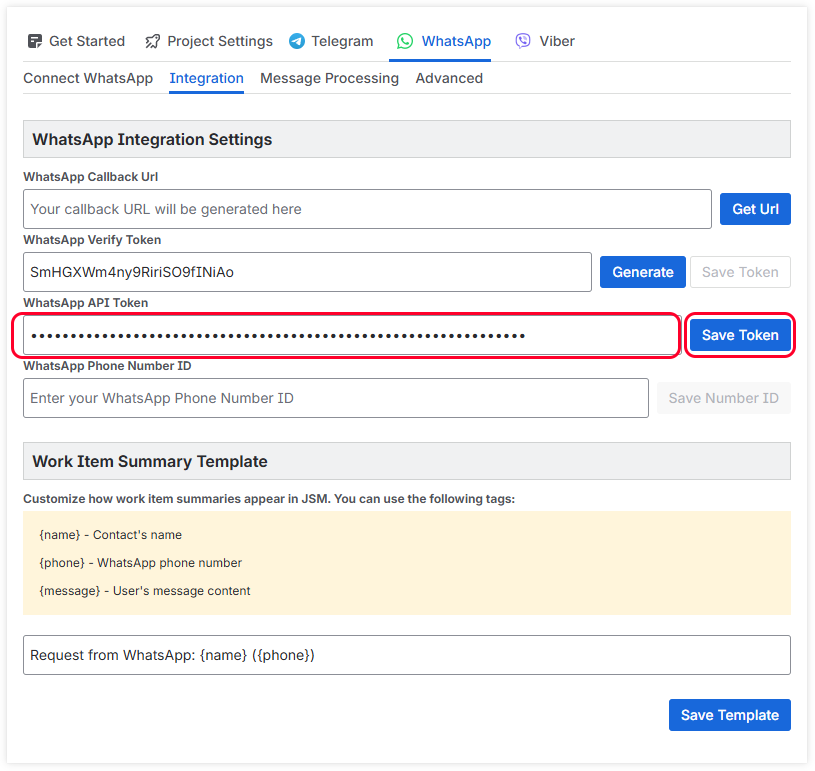The image size is (815, 771).
Task: Click the '{message} - User's message content' line
Action: click(x=145, y=591)
